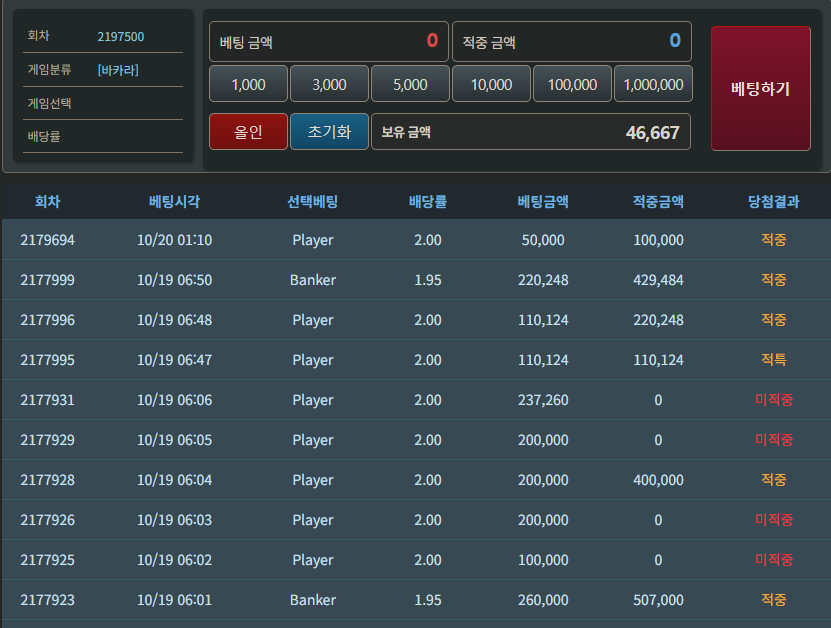Click the winning amount 429,484
The image size is (831, 628).
coord(658,280)
